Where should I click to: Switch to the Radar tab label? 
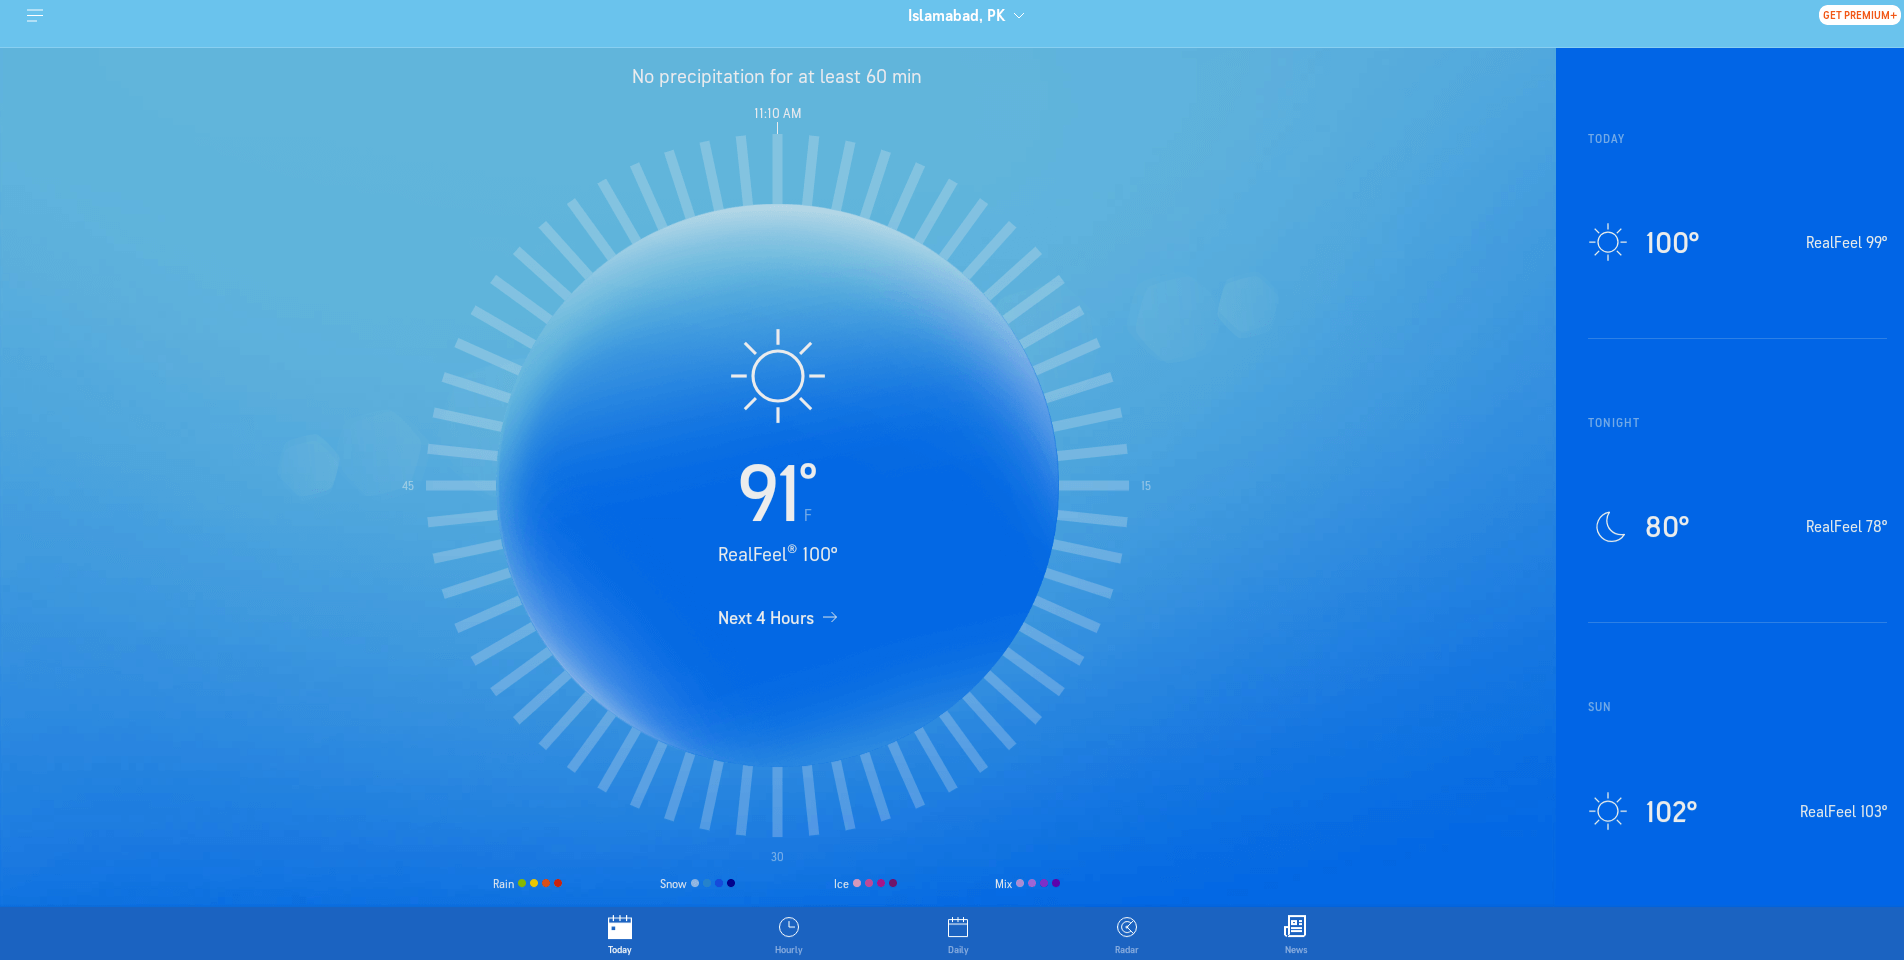point(1127,950)
